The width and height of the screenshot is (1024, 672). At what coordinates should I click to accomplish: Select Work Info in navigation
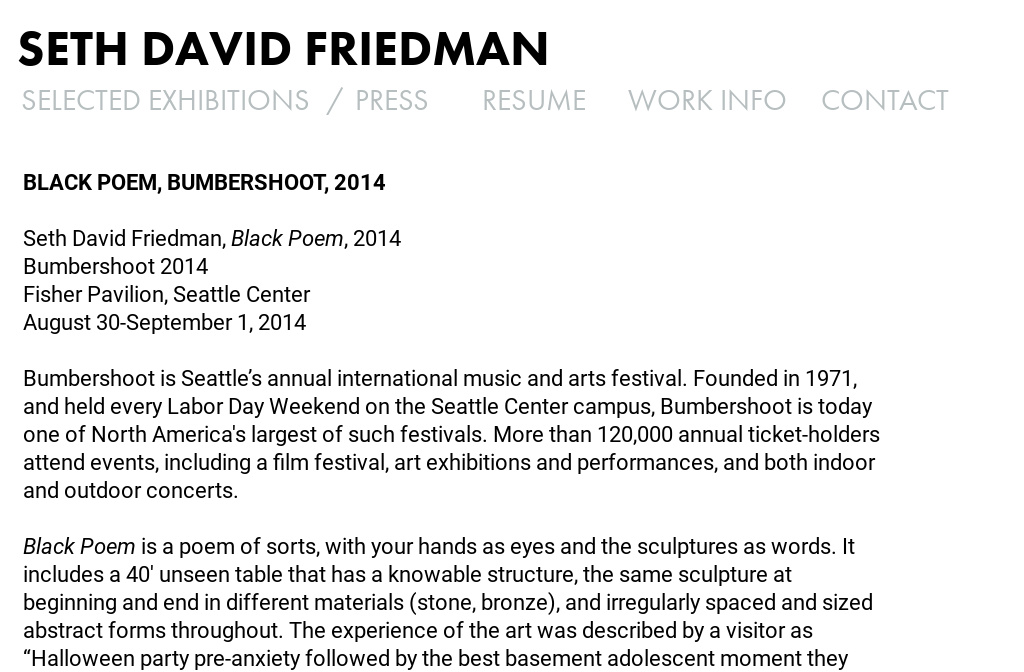[x=706, y=101]
